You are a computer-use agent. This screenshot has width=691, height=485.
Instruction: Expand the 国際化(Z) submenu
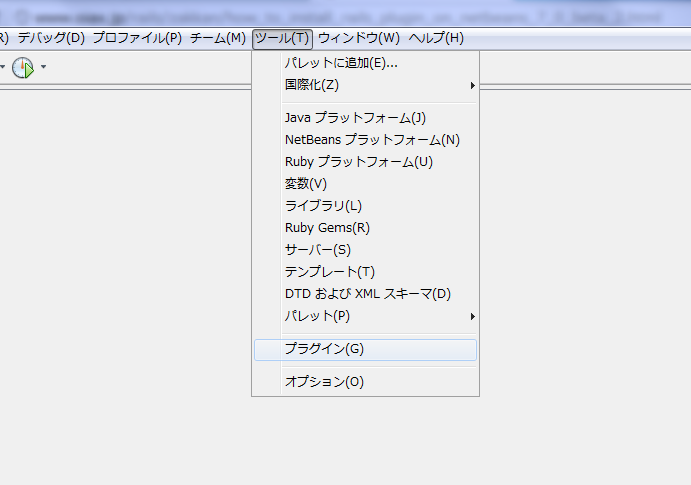365,85
